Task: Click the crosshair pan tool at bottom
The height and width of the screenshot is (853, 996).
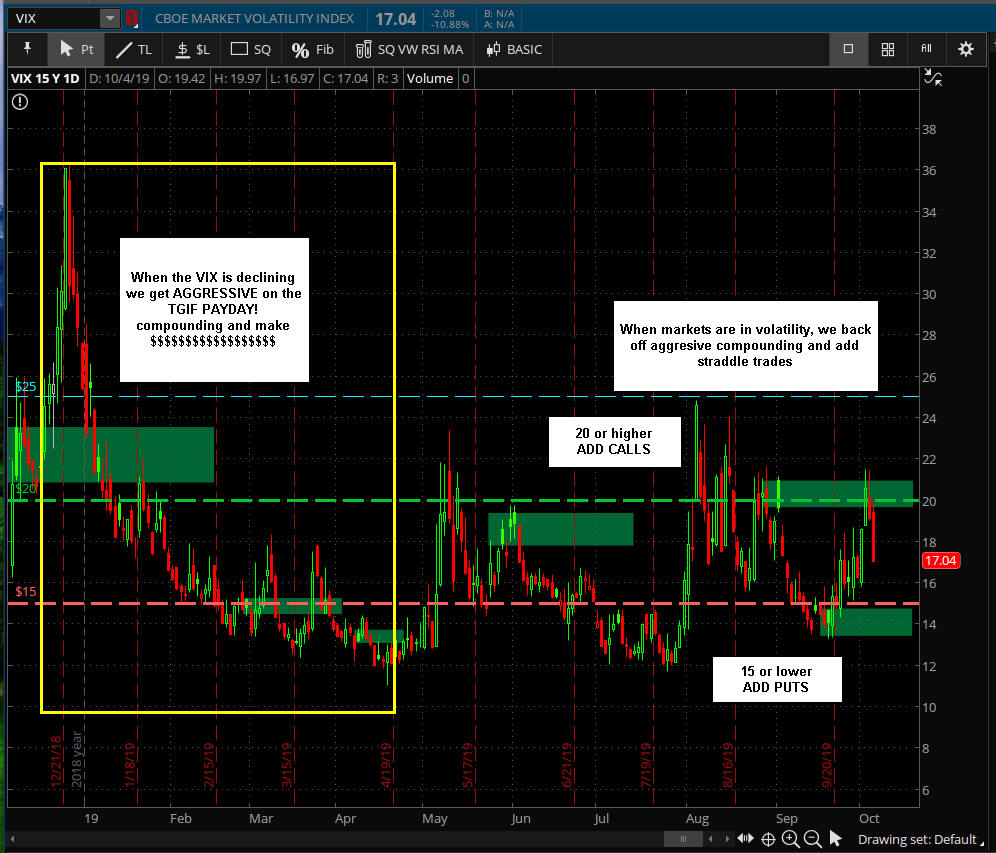Action: tap(768, 839)
